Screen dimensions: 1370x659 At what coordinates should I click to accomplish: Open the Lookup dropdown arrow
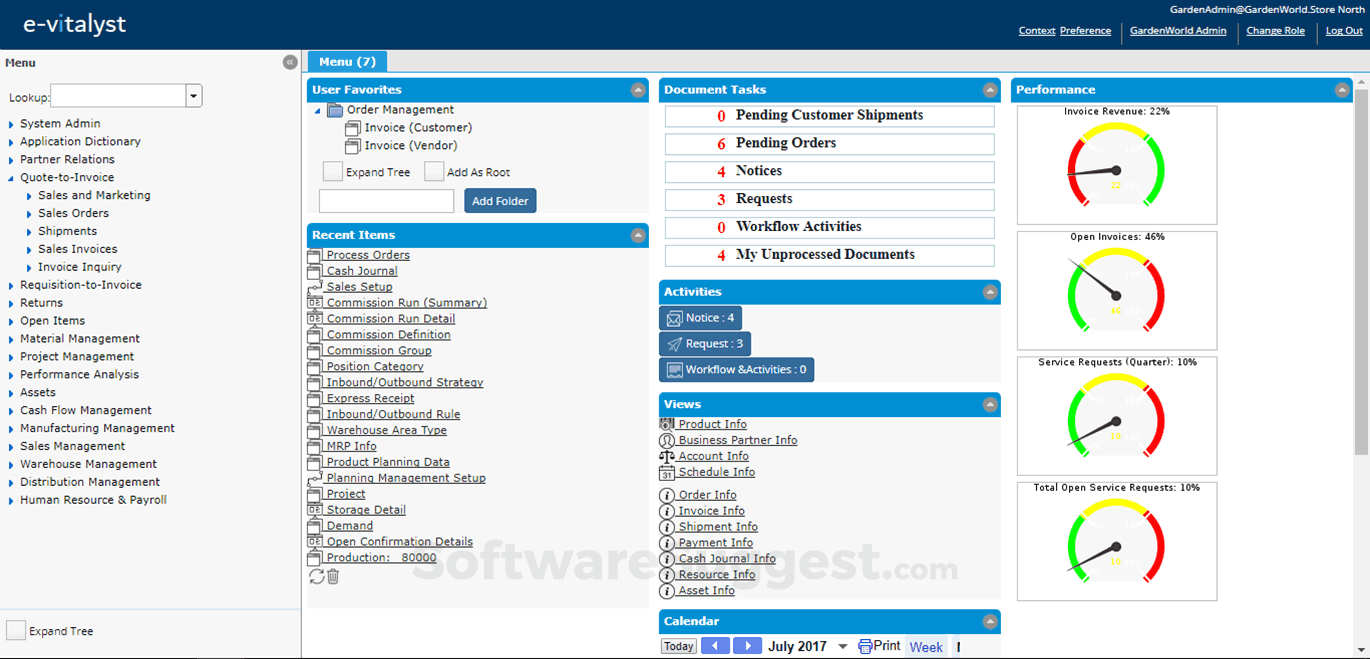[x=192, y=97]
